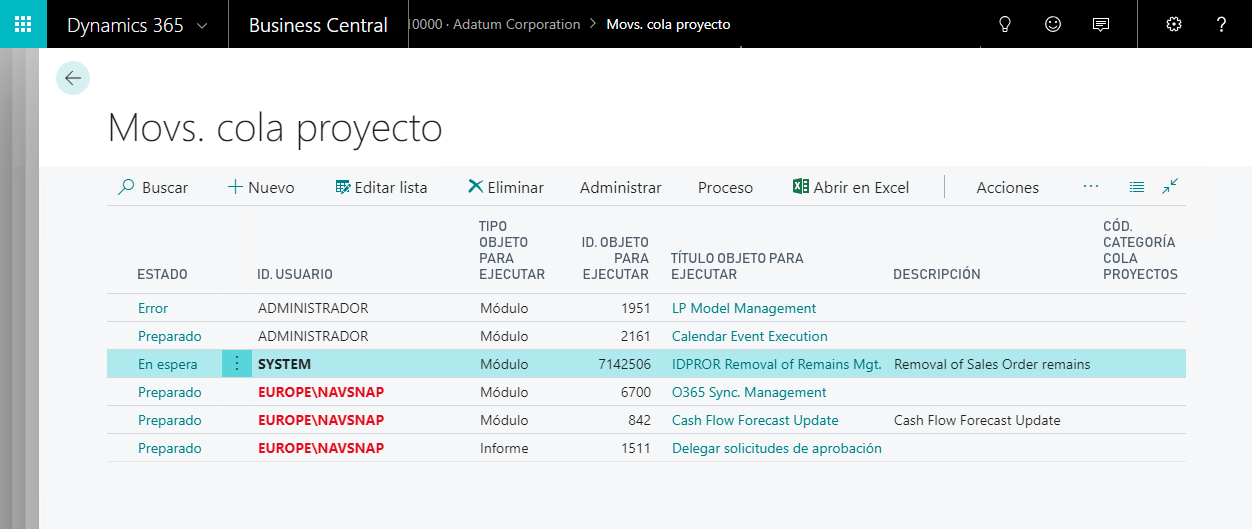Show more actions with ellipsis button
The width and height of the screenshot is (1252, 529).
(x=1091, y=187)
